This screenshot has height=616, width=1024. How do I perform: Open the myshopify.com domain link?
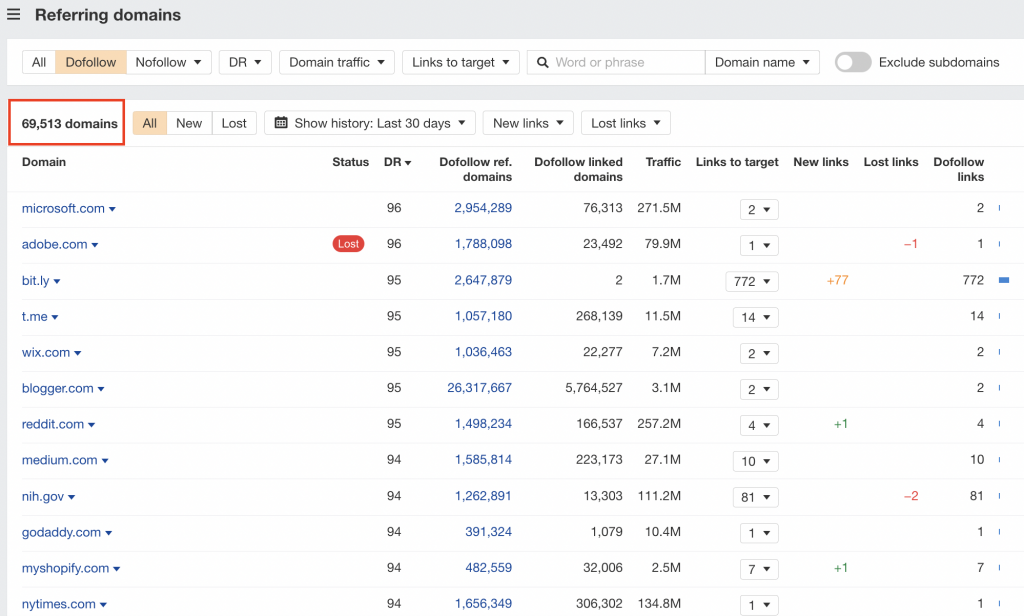(x=65, y=568)
